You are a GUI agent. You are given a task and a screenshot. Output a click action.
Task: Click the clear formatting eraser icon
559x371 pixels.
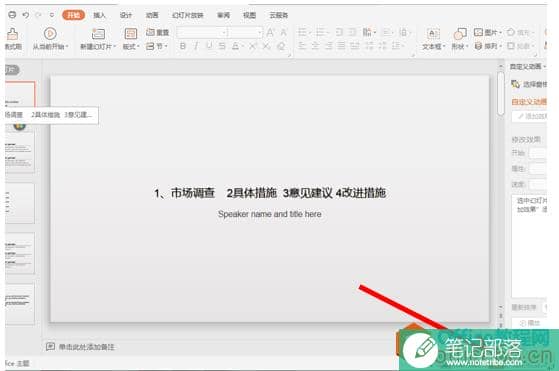[x=281, y=46]
